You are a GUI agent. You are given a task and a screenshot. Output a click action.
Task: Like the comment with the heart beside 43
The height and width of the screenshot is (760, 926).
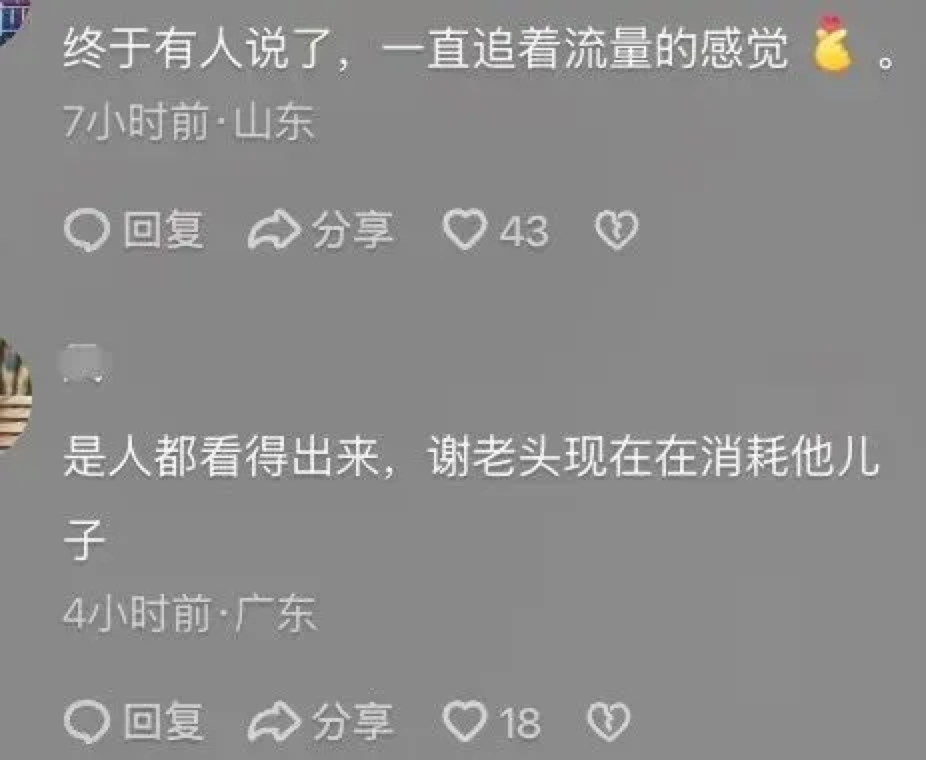pyautogui.click(x=465, y=230)
